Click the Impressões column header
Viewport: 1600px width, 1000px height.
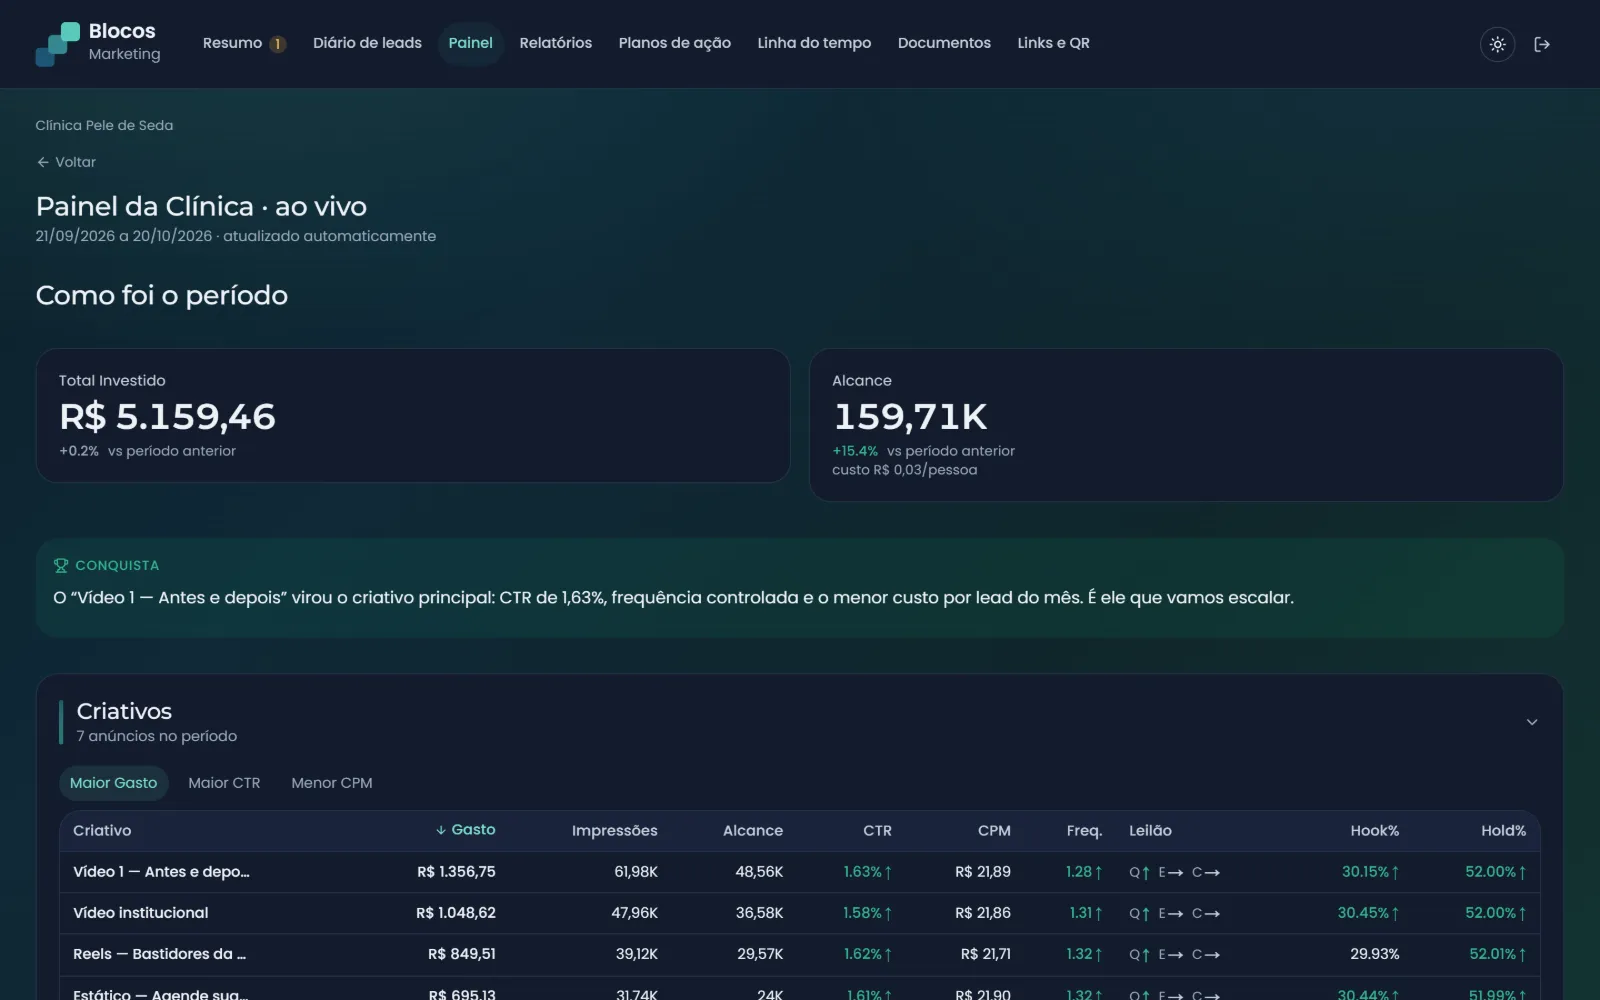click(614, 830)
